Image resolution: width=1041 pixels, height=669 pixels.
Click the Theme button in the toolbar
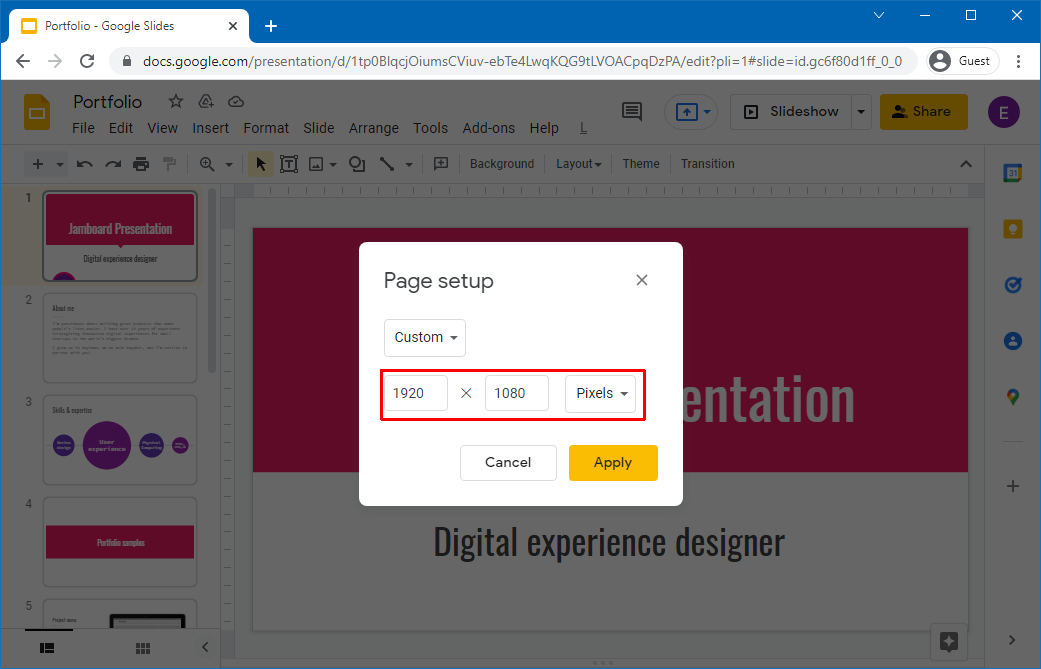tap(640, 163)
